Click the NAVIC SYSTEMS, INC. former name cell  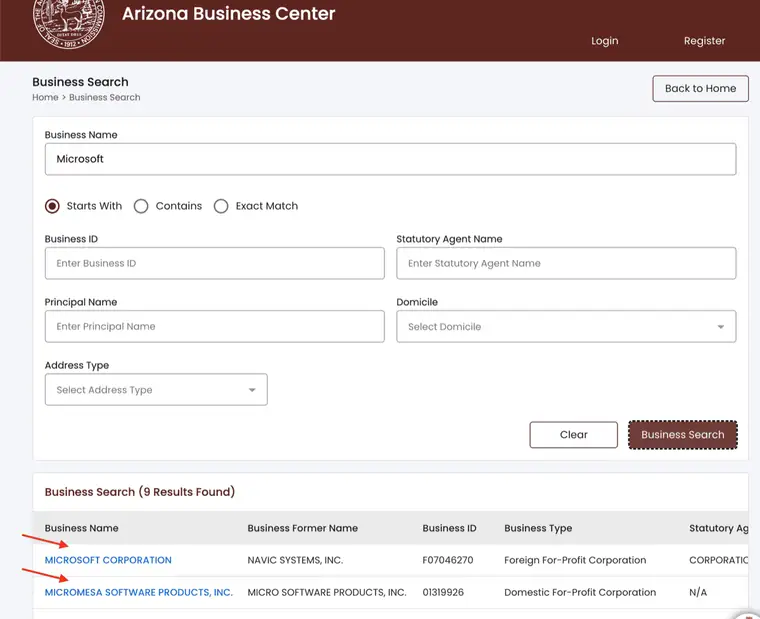(295, 560)
